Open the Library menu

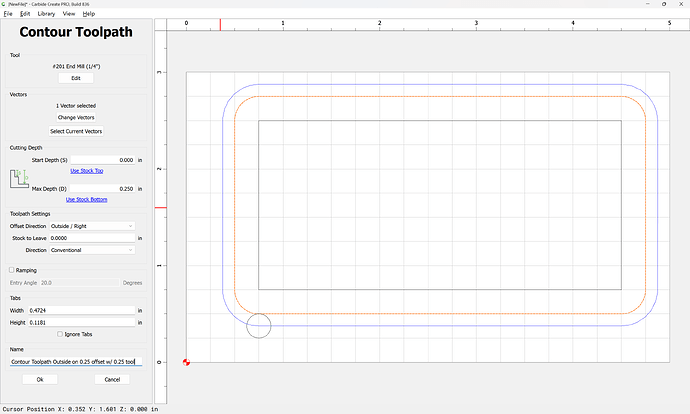(x=48, y=14)
